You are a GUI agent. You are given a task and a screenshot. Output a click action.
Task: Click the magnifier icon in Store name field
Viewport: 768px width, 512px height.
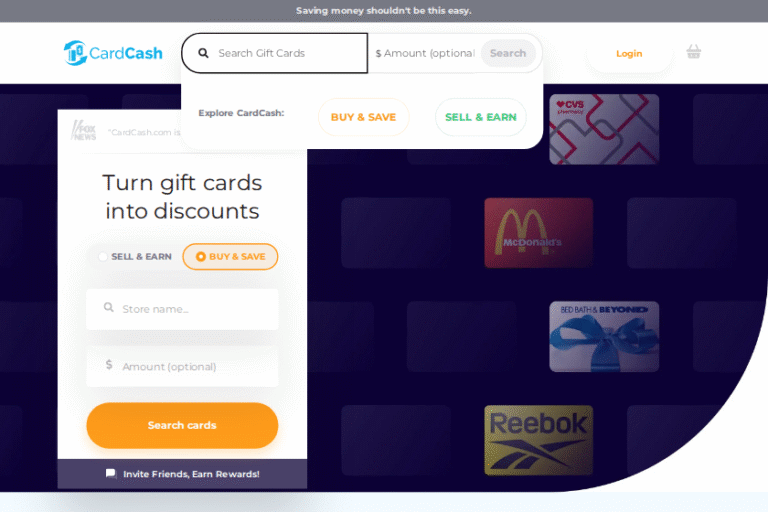click(109, 308)
